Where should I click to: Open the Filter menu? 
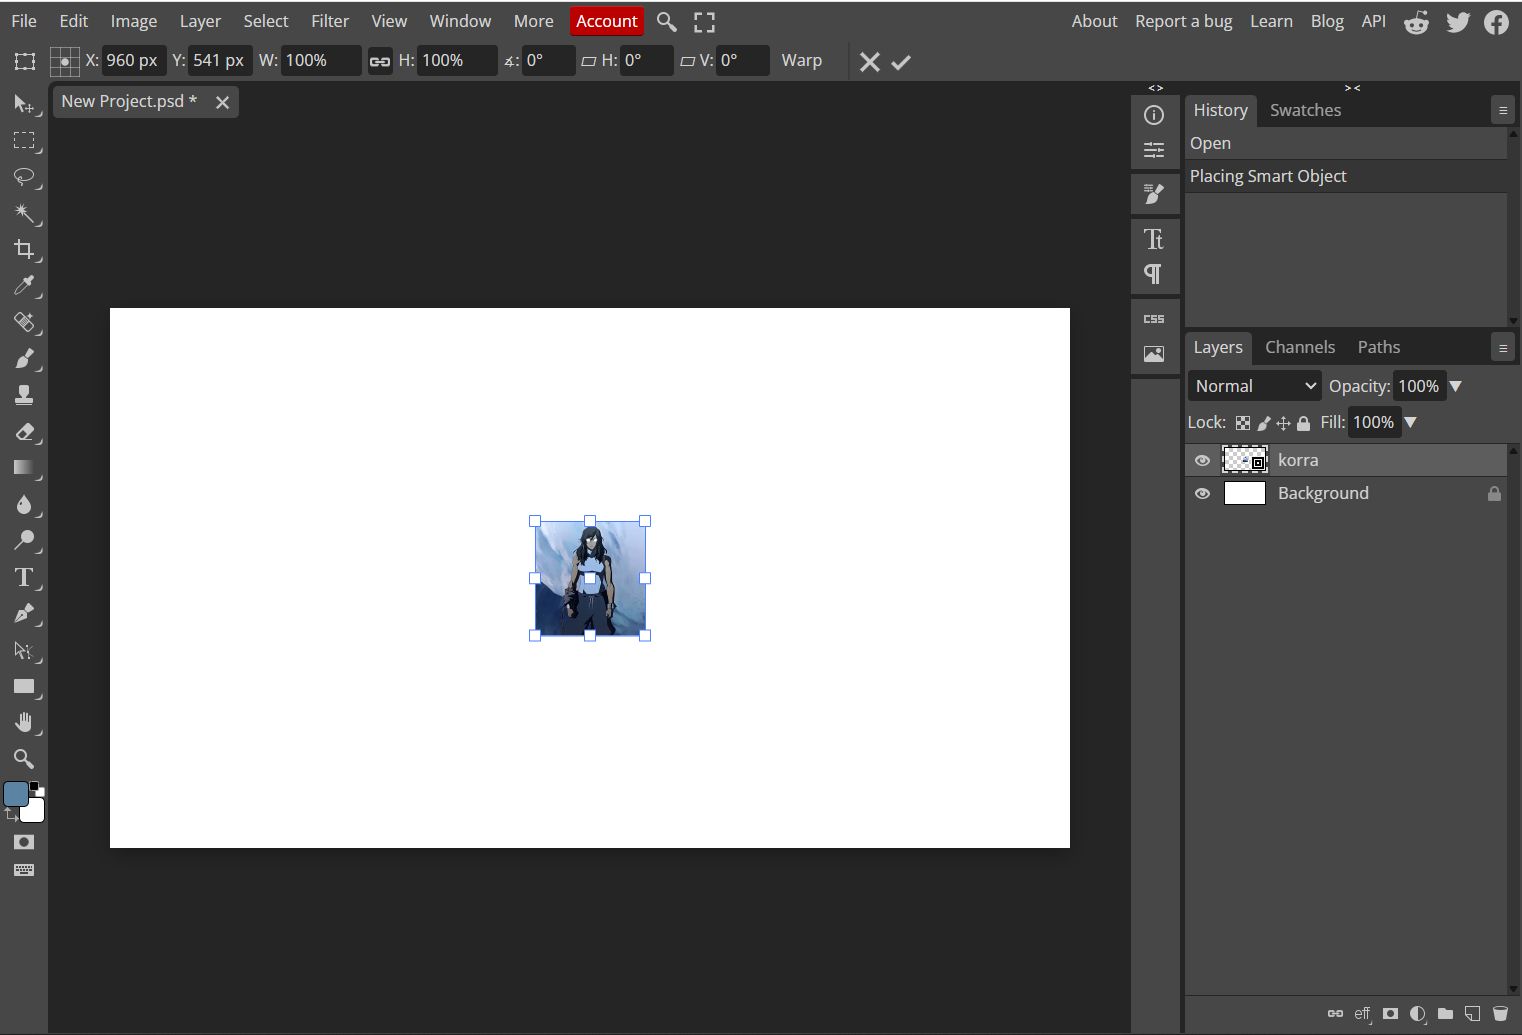pos(330,20)
